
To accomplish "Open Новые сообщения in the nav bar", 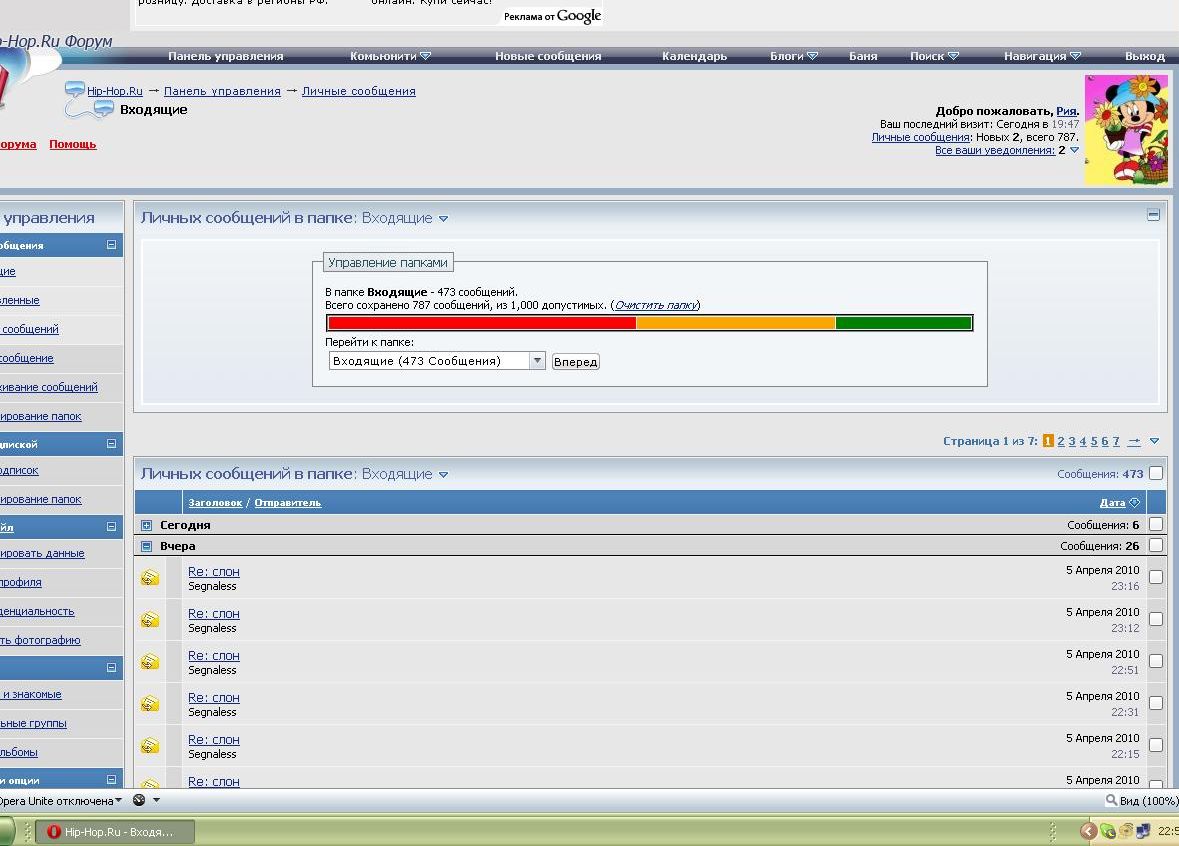I will click(548, 56).
